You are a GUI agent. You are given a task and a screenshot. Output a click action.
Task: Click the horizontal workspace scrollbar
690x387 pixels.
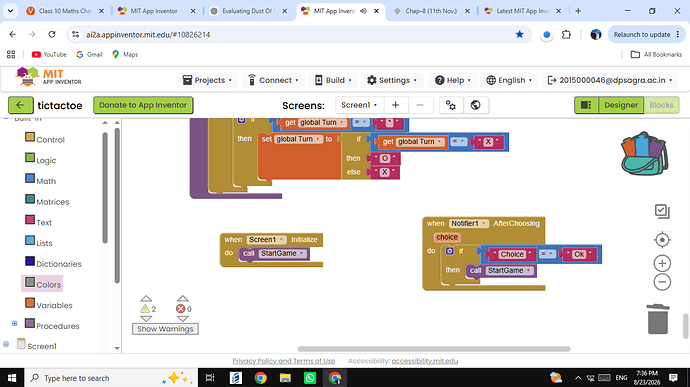pyautogui.click(x=434, y=349)
